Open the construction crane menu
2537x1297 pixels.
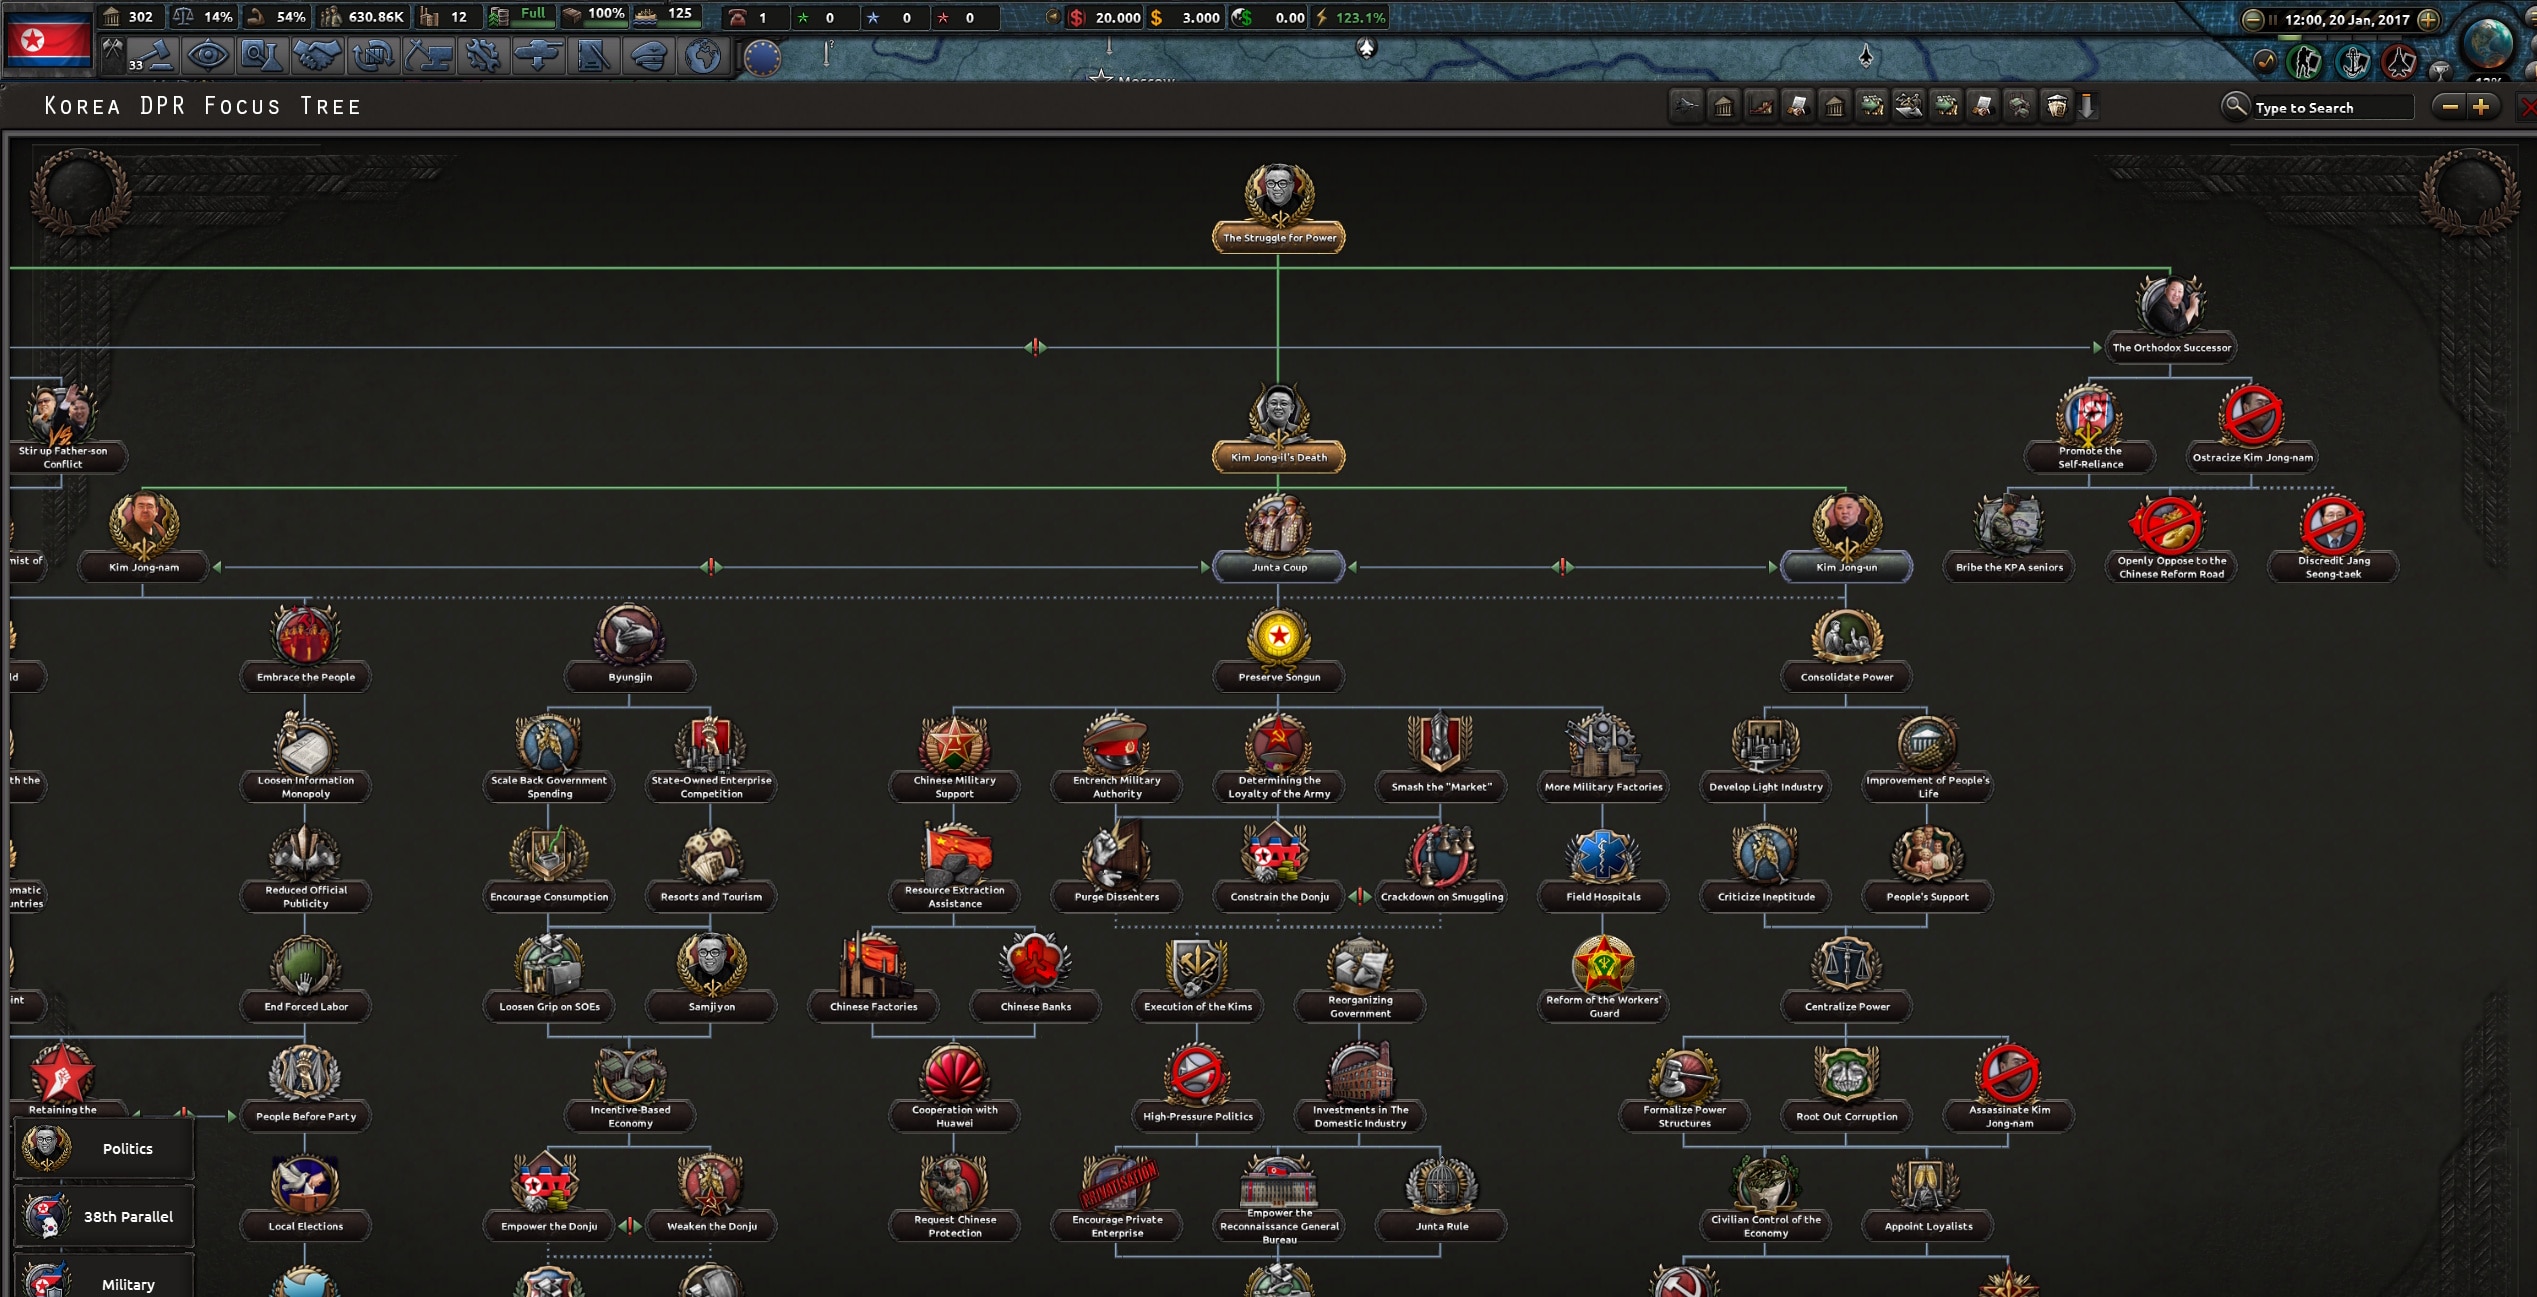[x=428, y=55]
